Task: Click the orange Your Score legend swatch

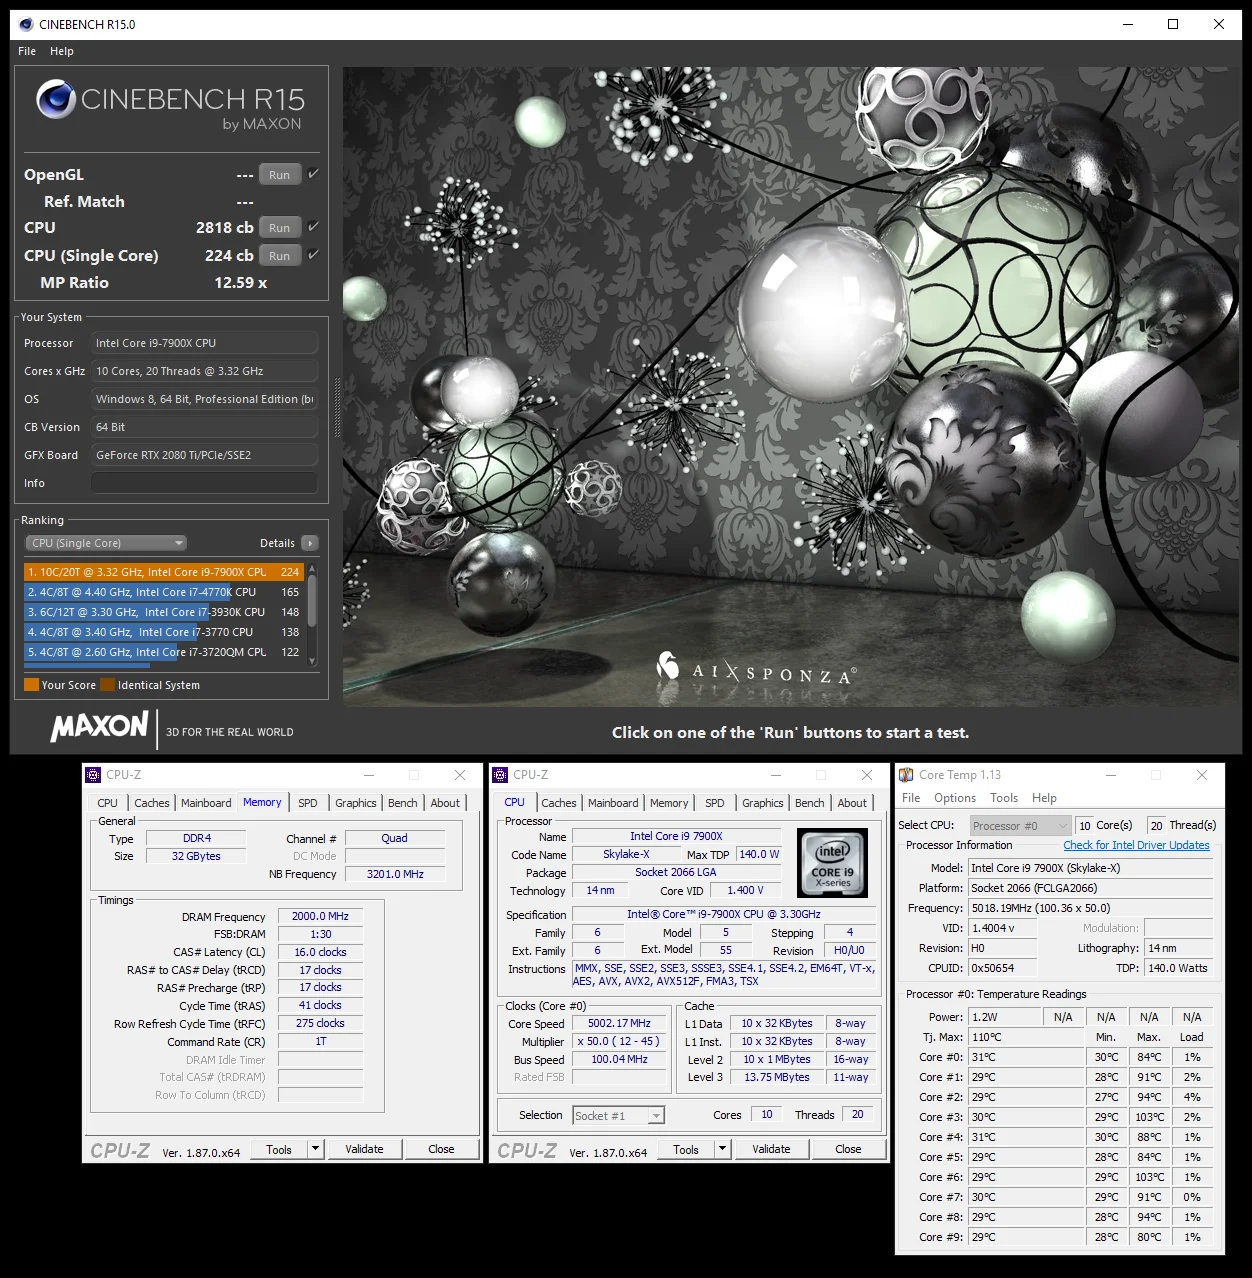Action: click(31, 685)
